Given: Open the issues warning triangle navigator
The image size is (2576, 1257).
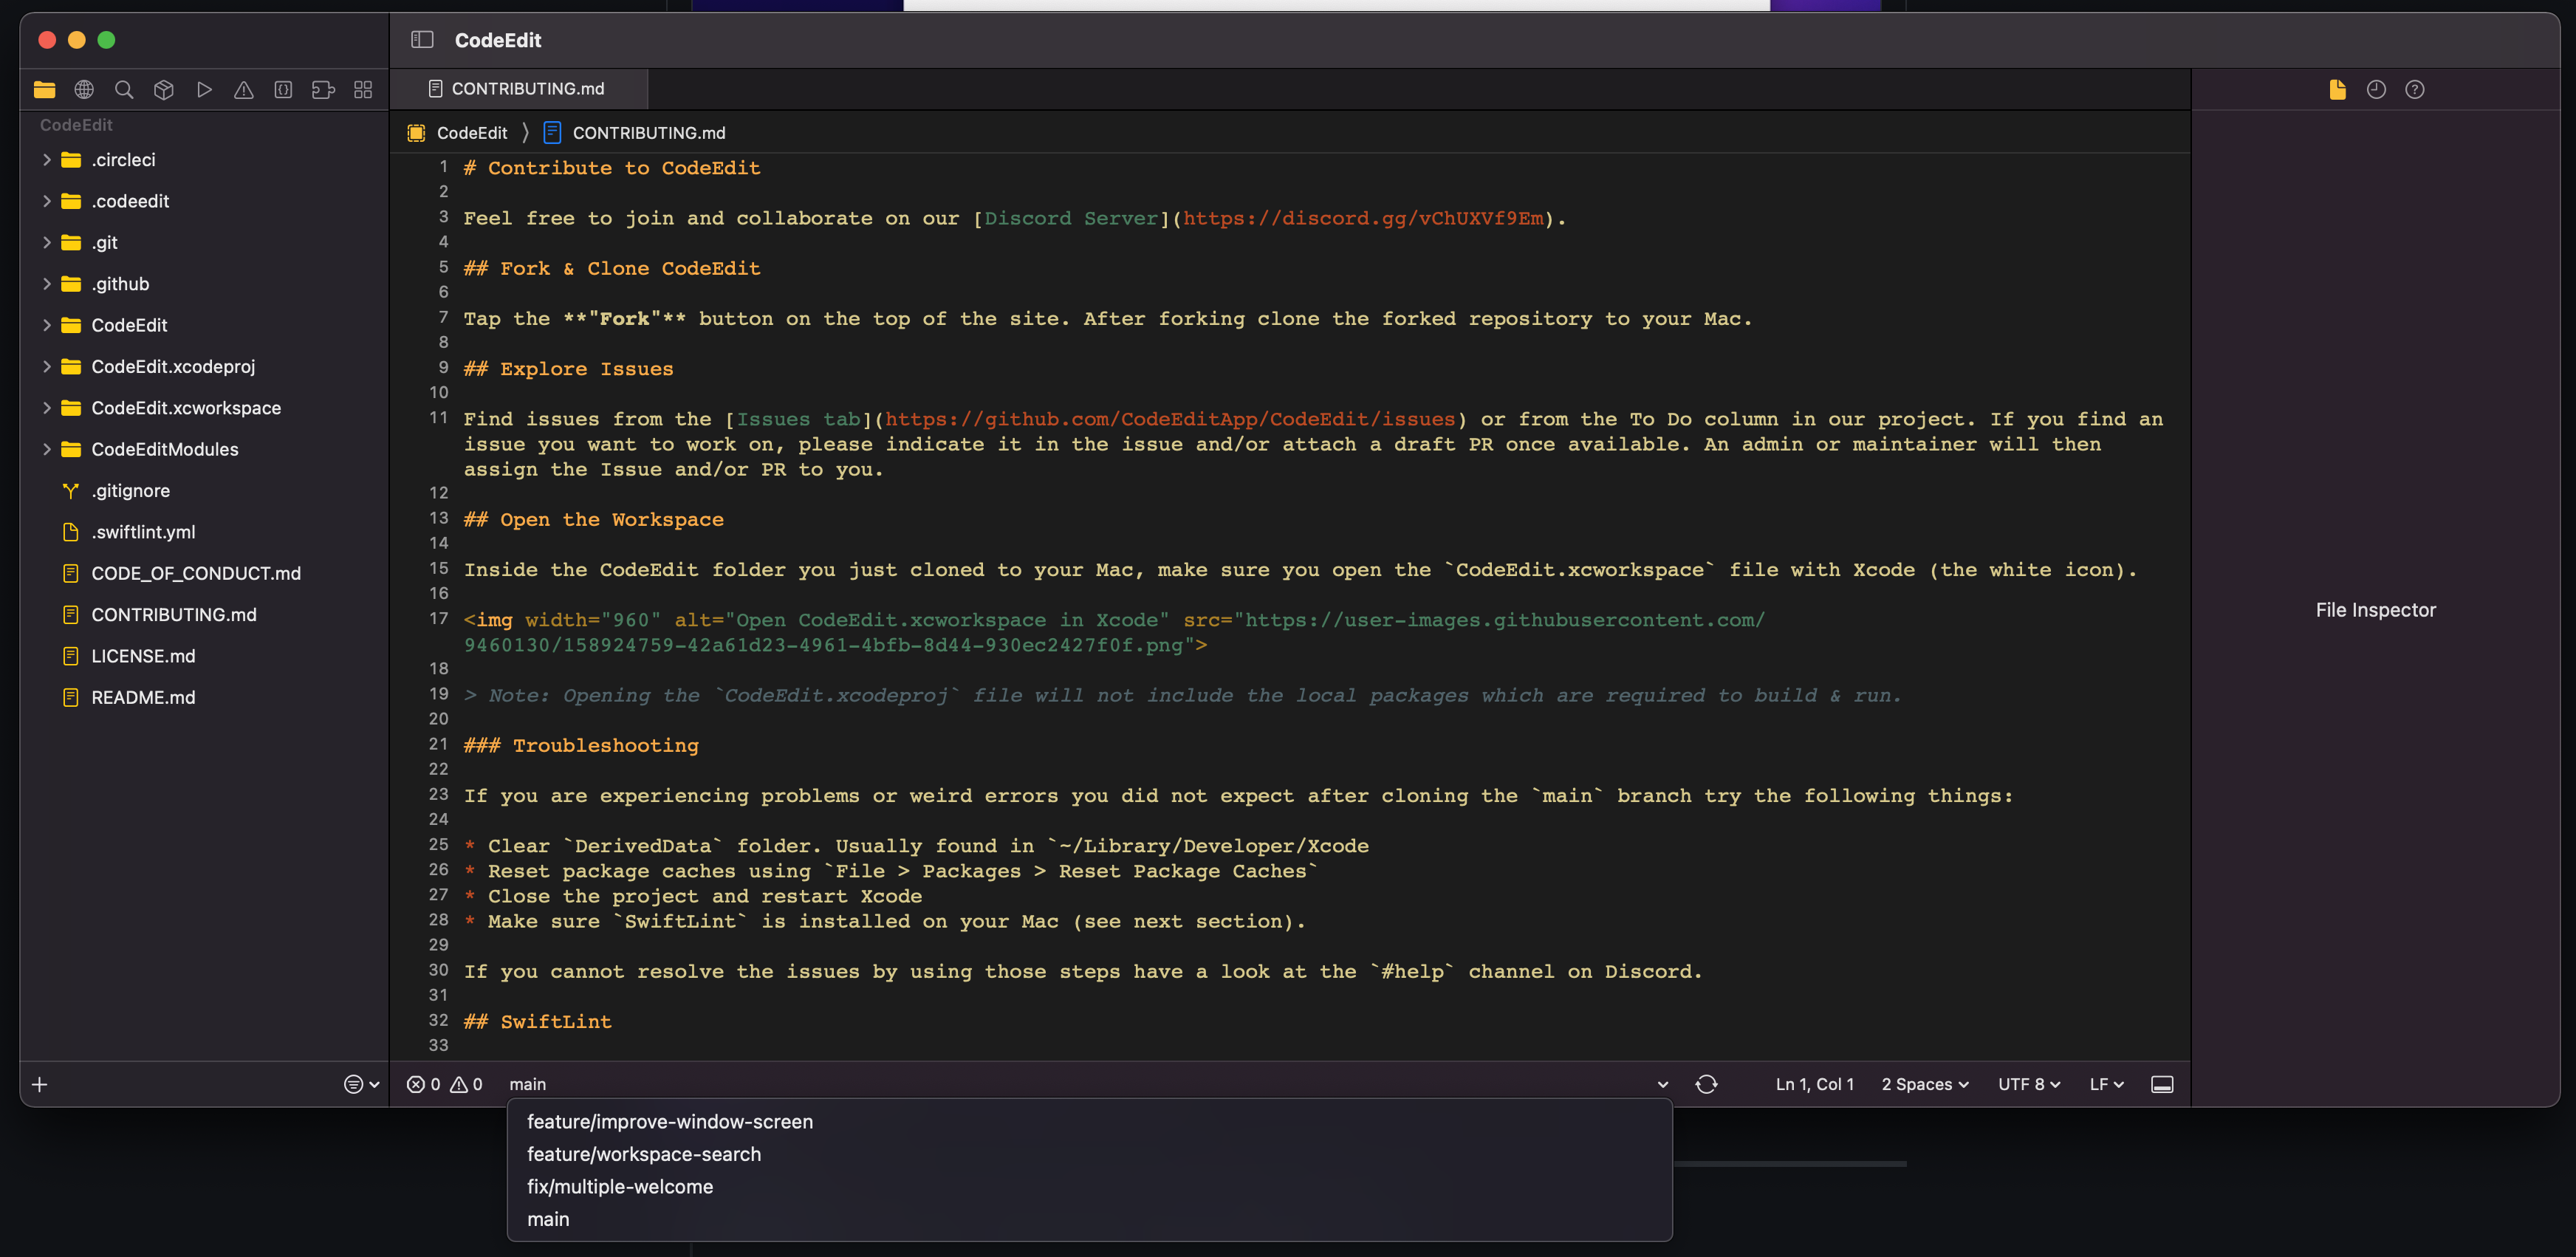Looking at the screenshot, I should point(243,89).
